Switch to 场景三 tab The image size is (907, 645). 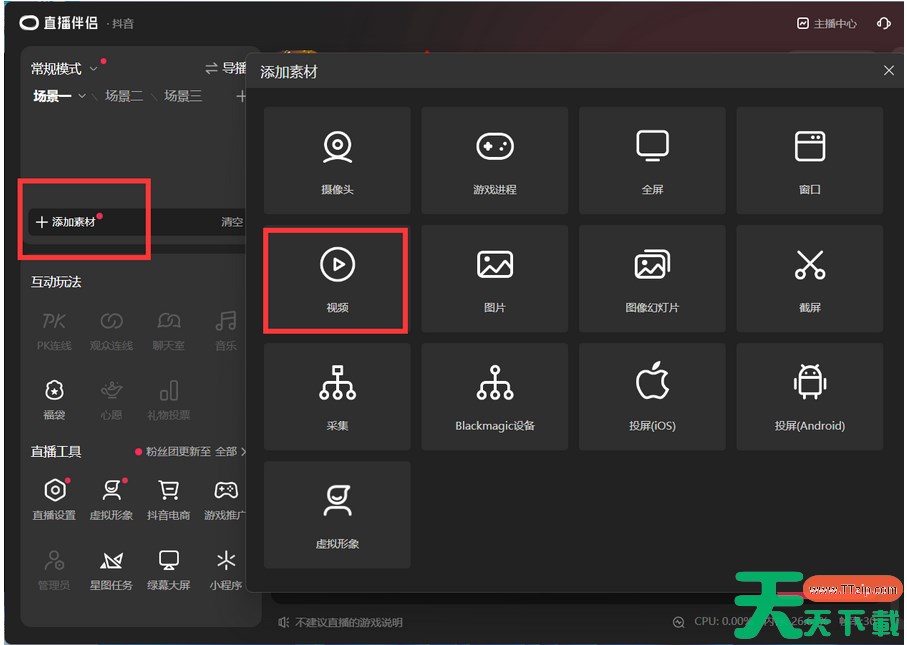[183, 96]
